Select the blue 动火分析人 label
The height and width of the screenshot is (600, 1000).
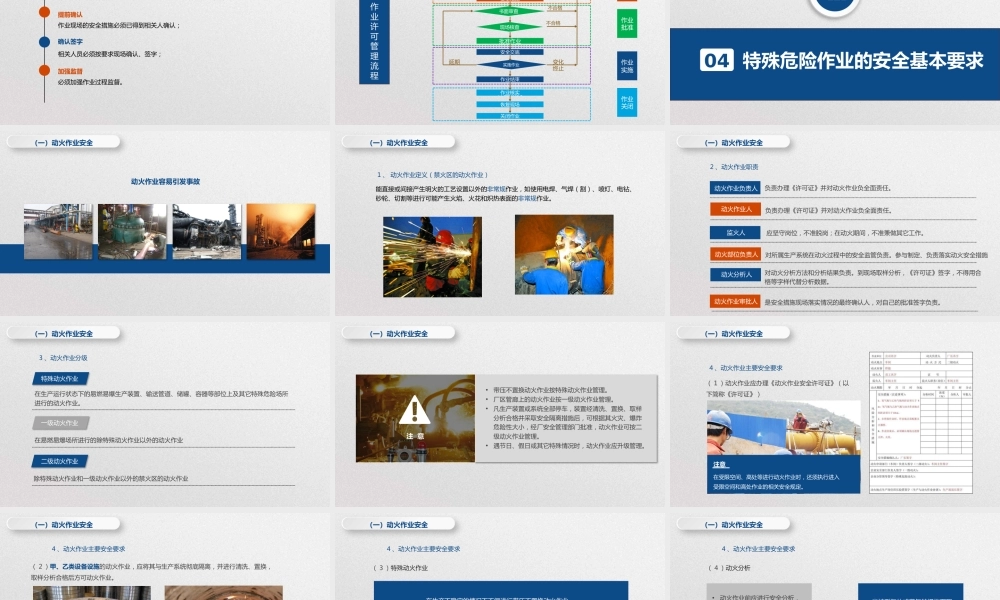(x=735, y=274)
